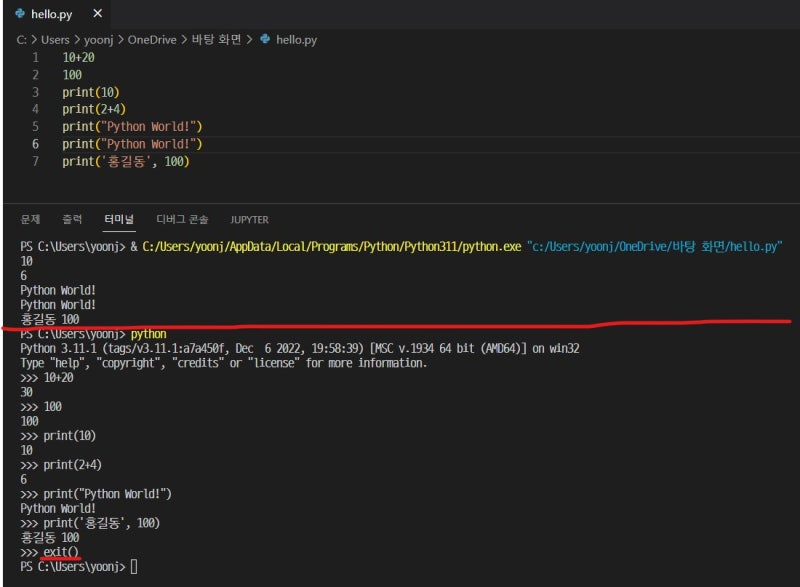This screenshot has width=800, height=587.
Task: Switch to the 출력 panel tab
Action: [72, 219]
